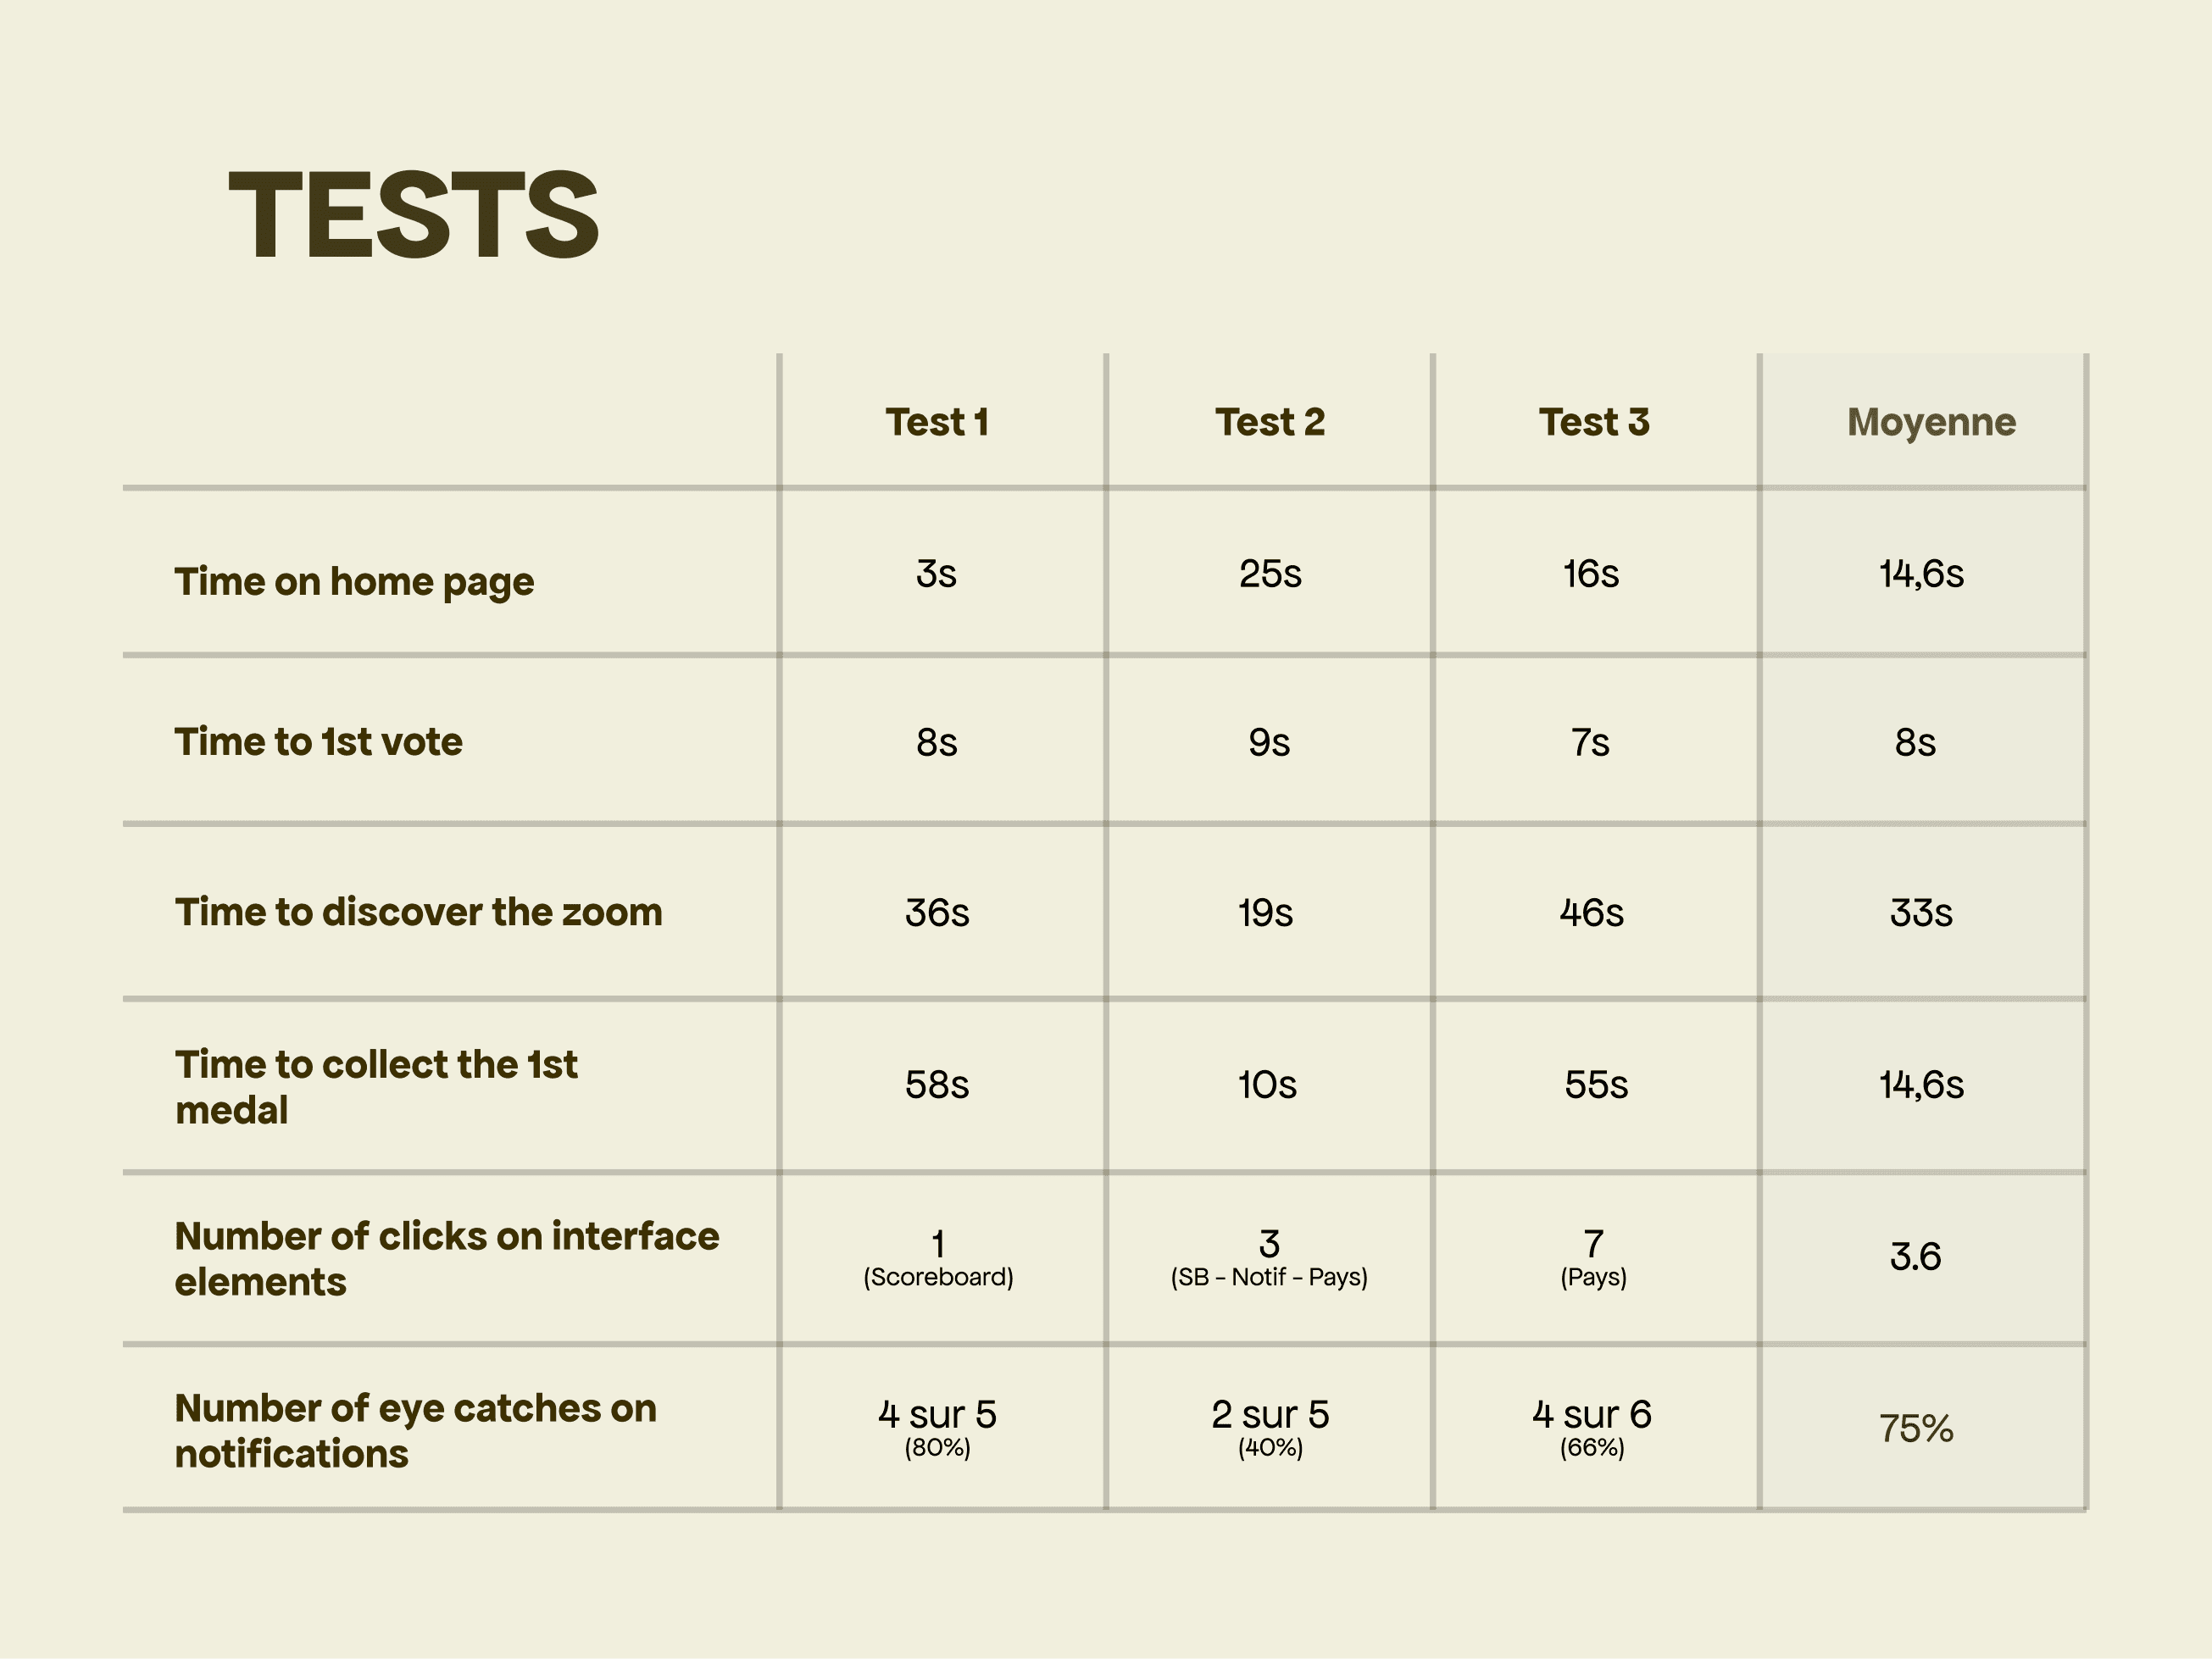
Task: Click Number of eye catches on notifications label
Action: coord(415,1431)
